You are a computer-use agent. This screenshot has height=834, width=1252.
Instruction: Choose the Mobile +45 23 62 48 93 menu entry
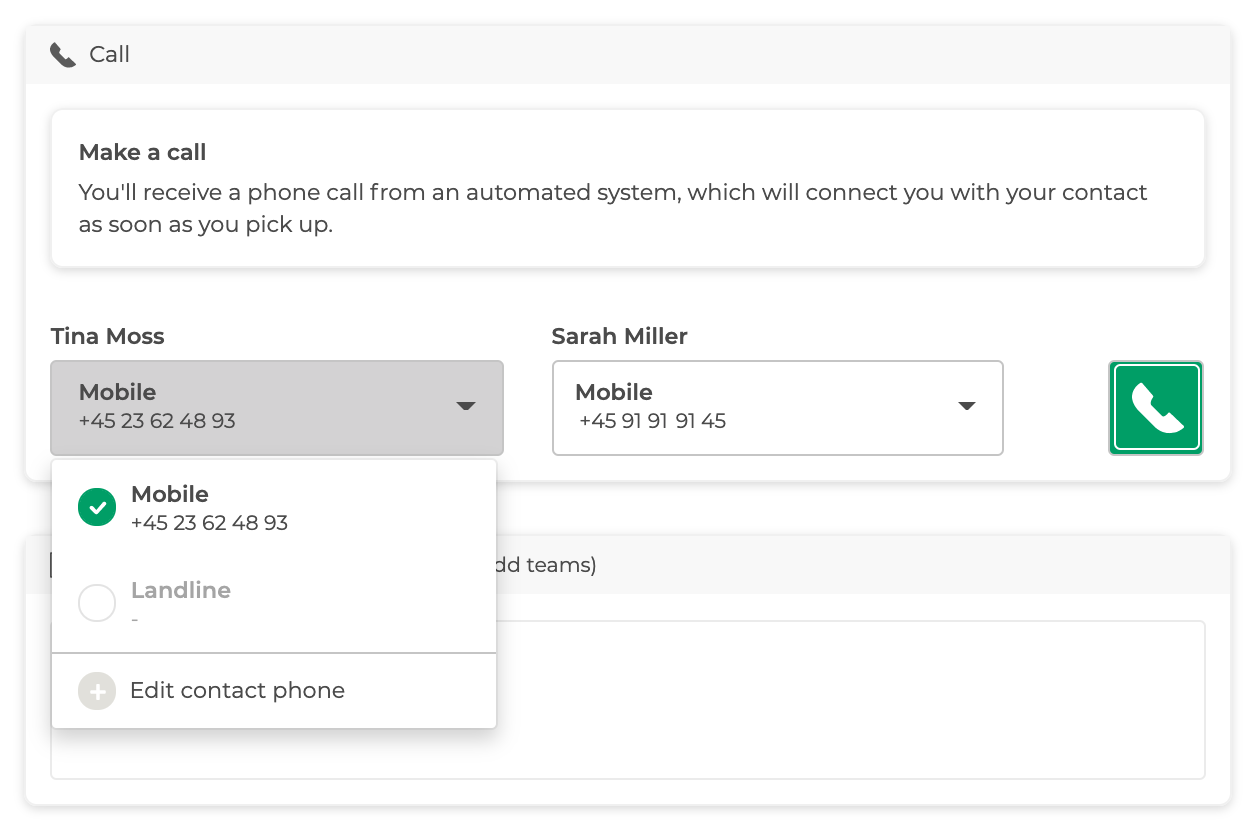coord(274,508)
